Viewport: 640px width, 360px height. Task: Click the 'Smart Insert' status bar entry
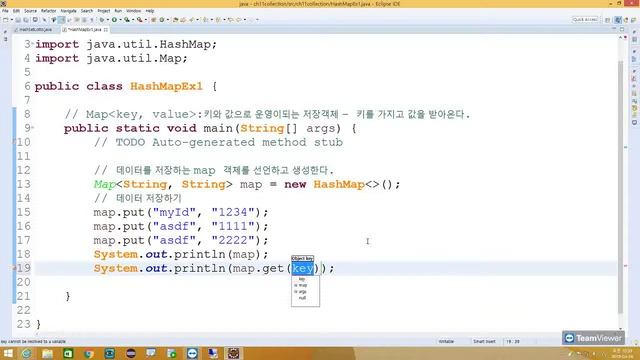tap(484, 341)
